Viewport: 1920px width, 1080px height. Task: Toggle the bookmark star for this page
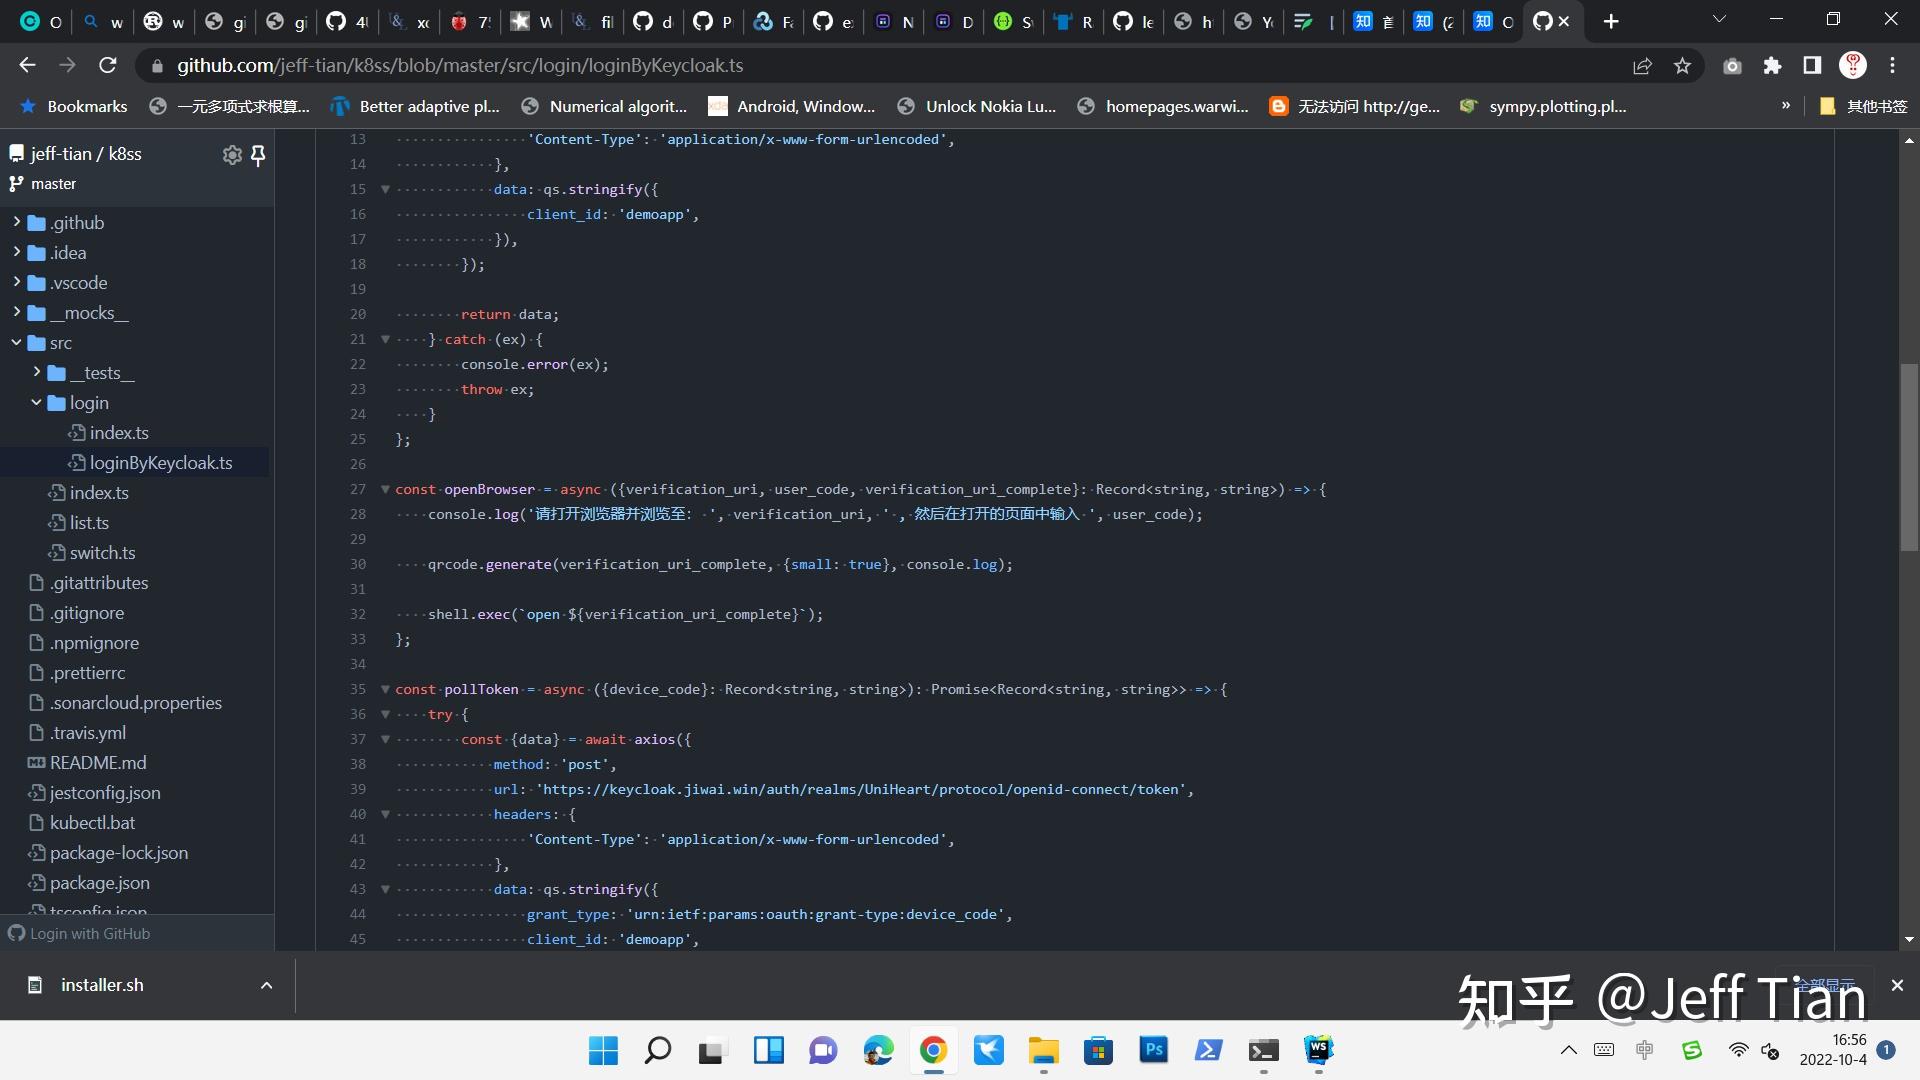[1682, 65]
